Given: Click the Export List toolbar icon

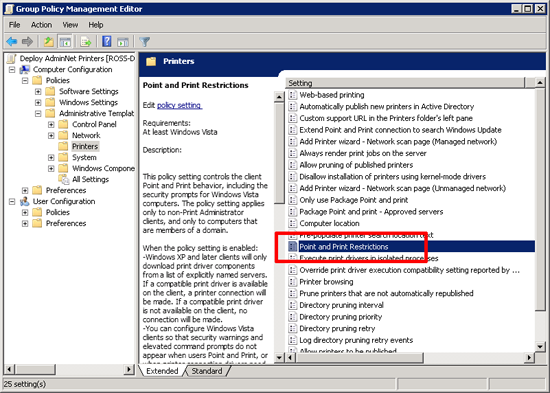Looking at the screenshot, I should click(x=86, y=42).
